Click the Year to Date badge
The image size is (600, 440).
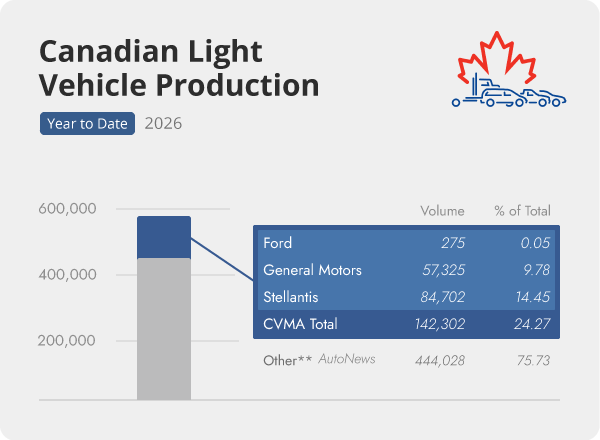tap(87, 124)
